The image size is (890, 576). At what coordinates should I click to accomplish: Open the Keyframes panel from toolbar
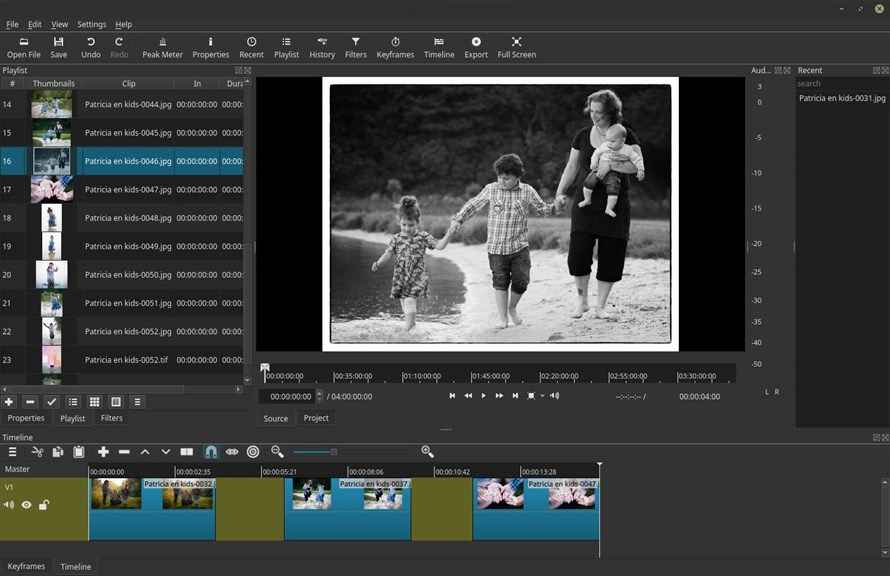[395, 47]
